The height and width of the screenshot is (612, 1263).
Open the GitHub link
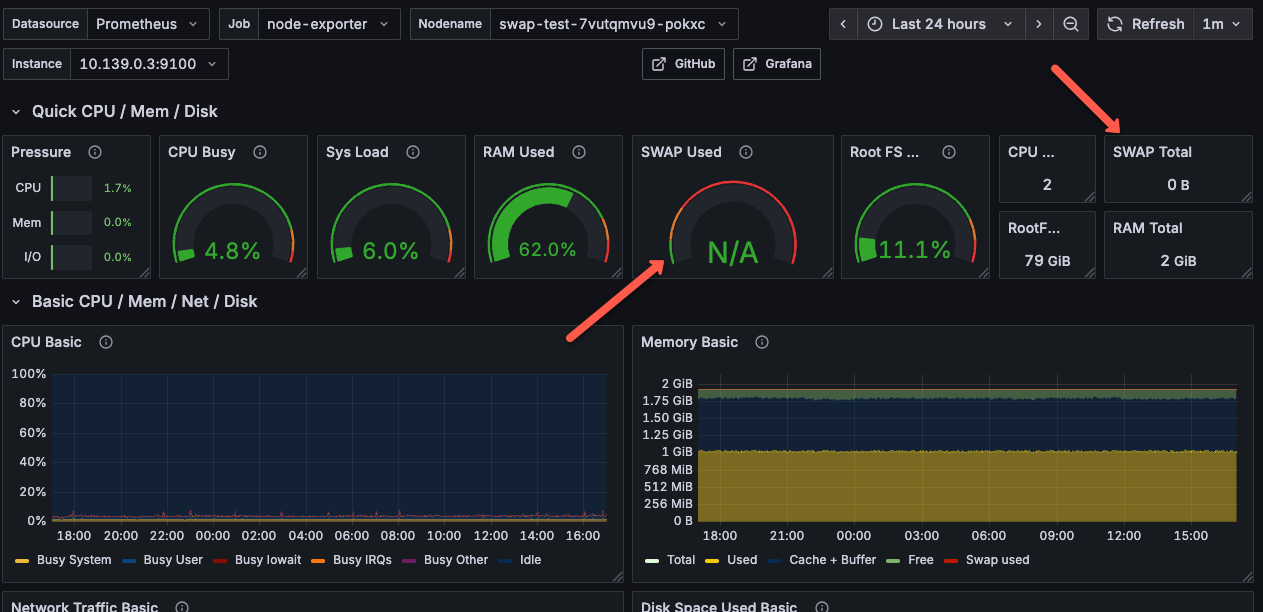684,64
